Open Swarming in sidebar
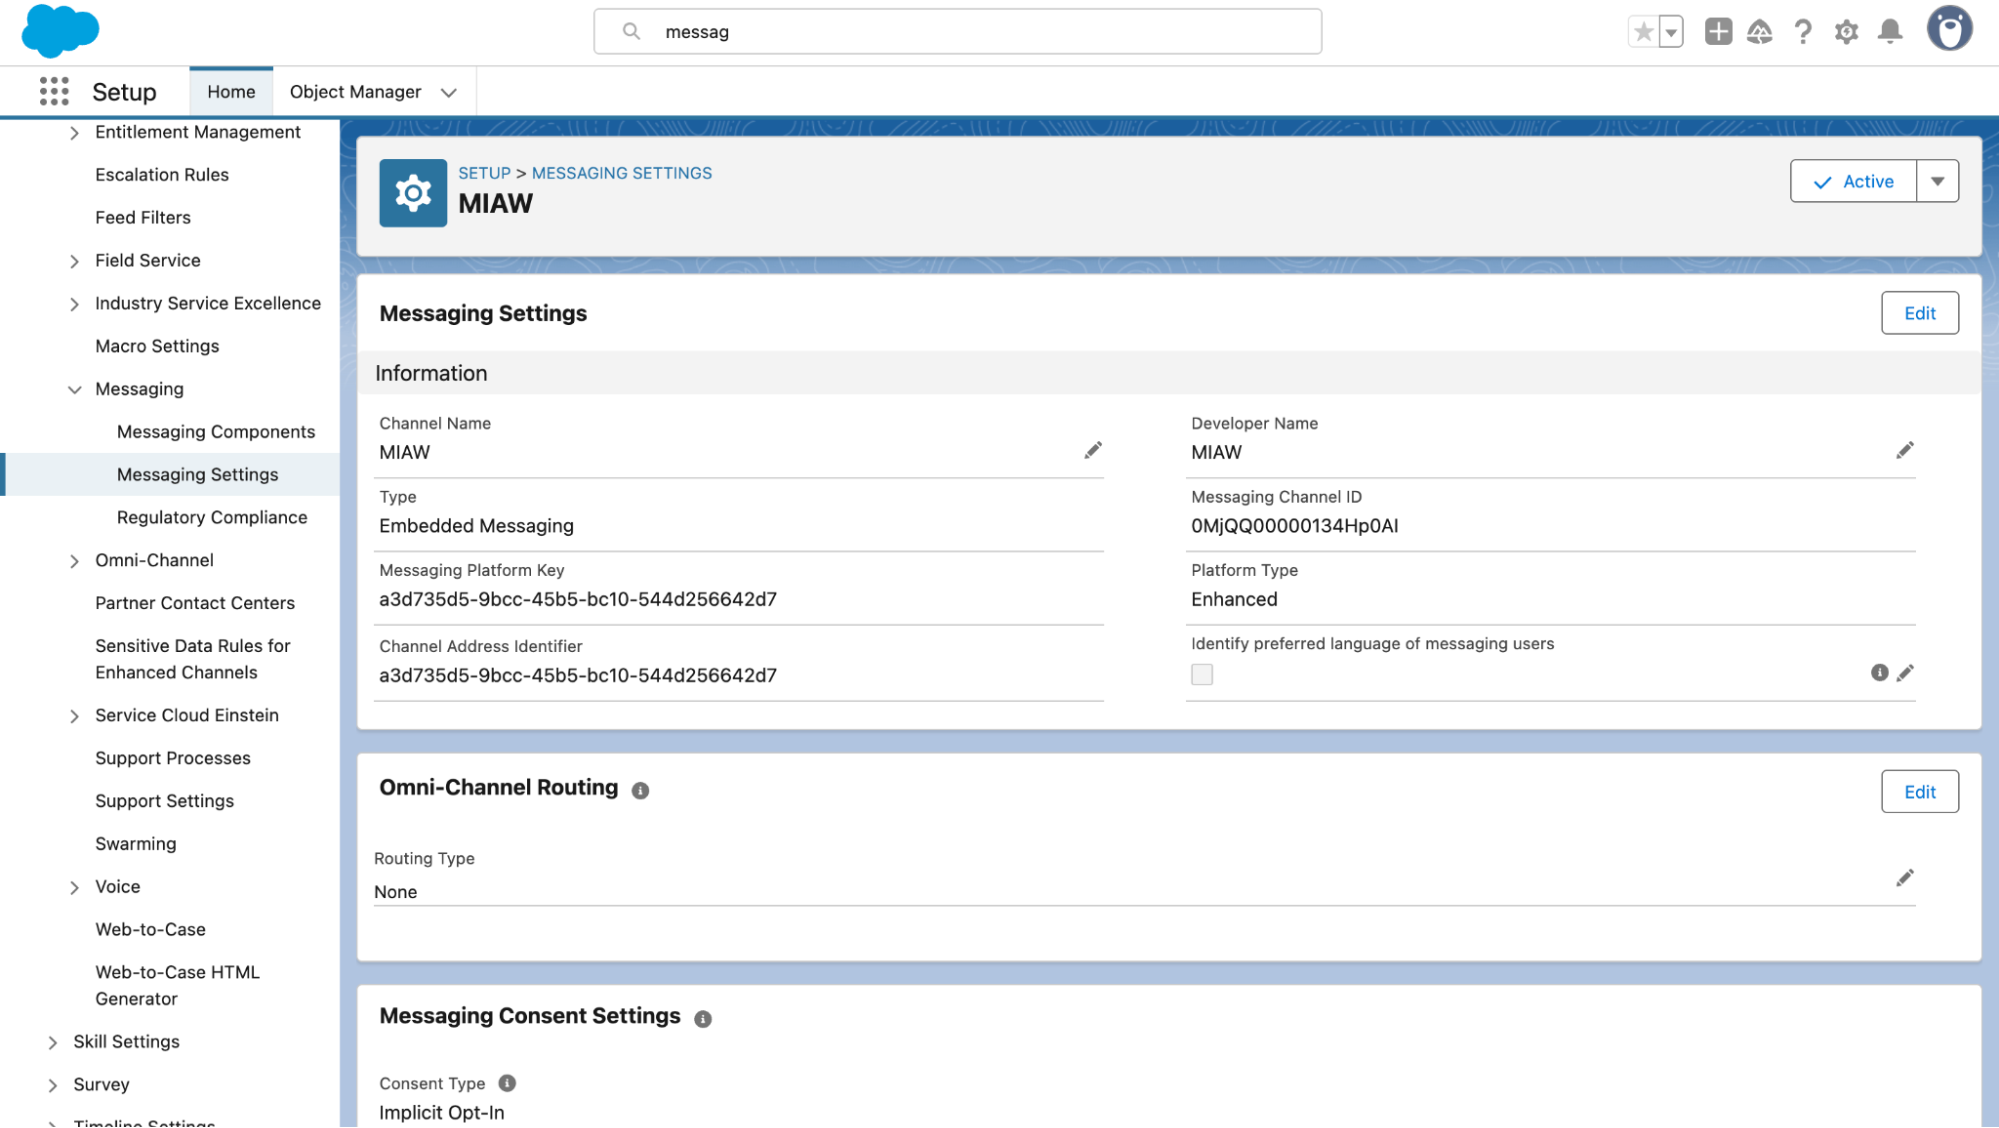Screen dimensions: 1999x1128 point(135,844)
